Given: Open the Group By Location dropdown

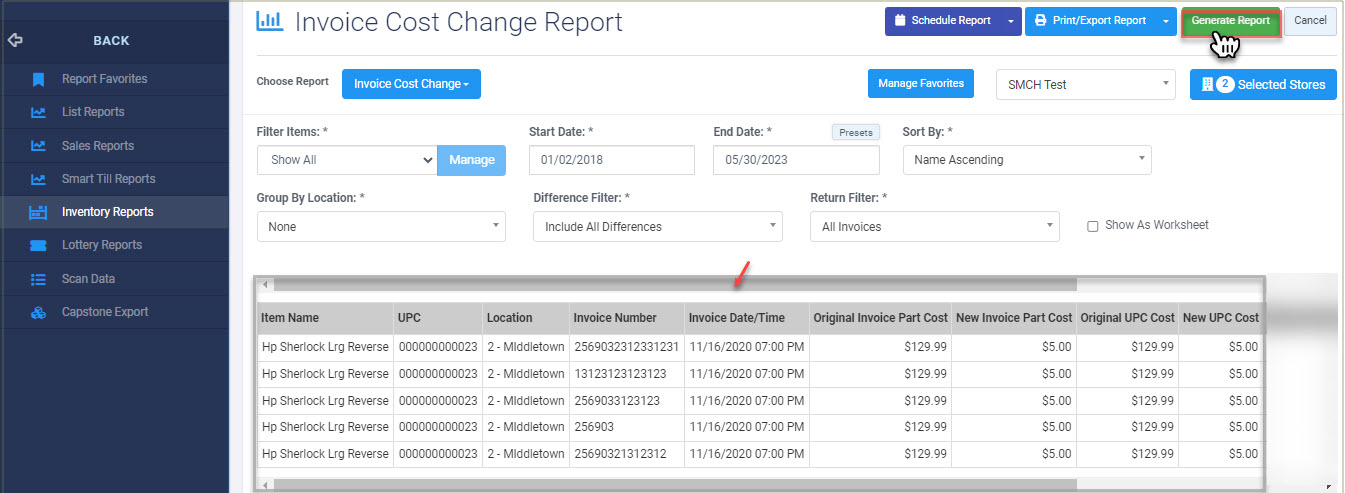Looking at the screenshot, I should [381, 227].
